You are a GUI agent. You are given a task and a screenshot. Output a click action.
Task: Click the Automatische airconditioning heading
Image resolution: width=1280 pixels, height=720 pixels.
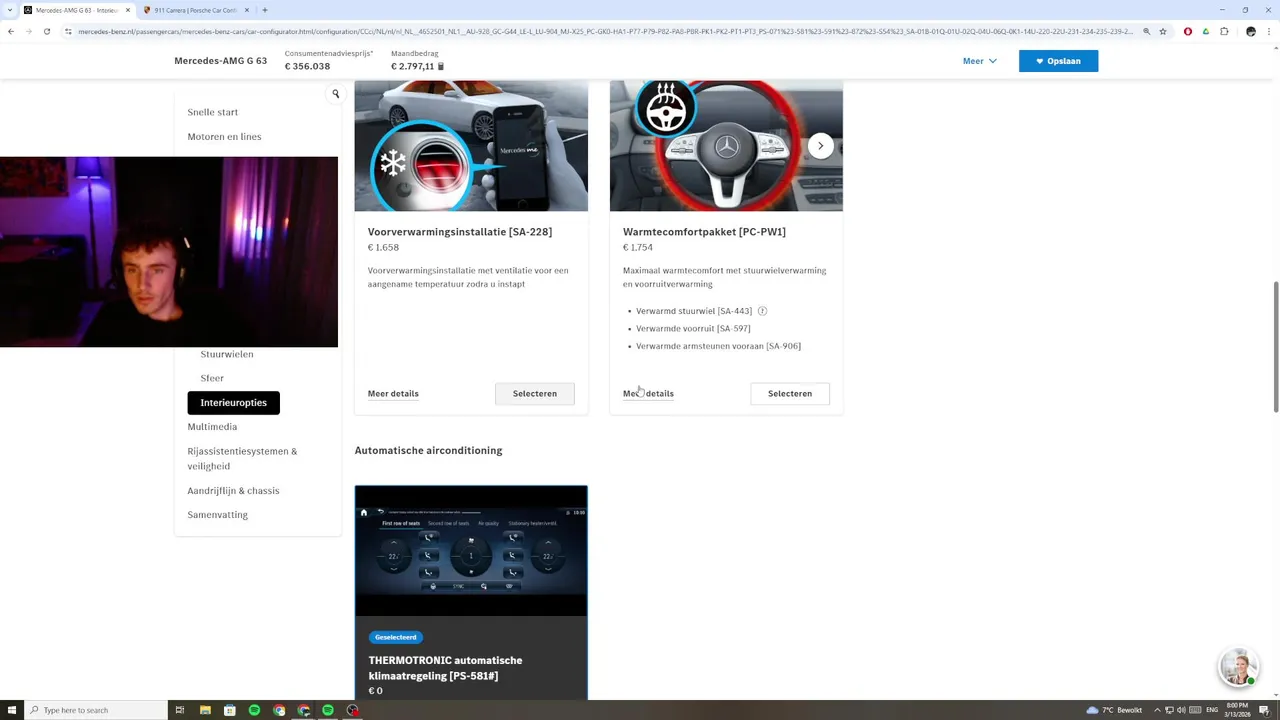428,450
